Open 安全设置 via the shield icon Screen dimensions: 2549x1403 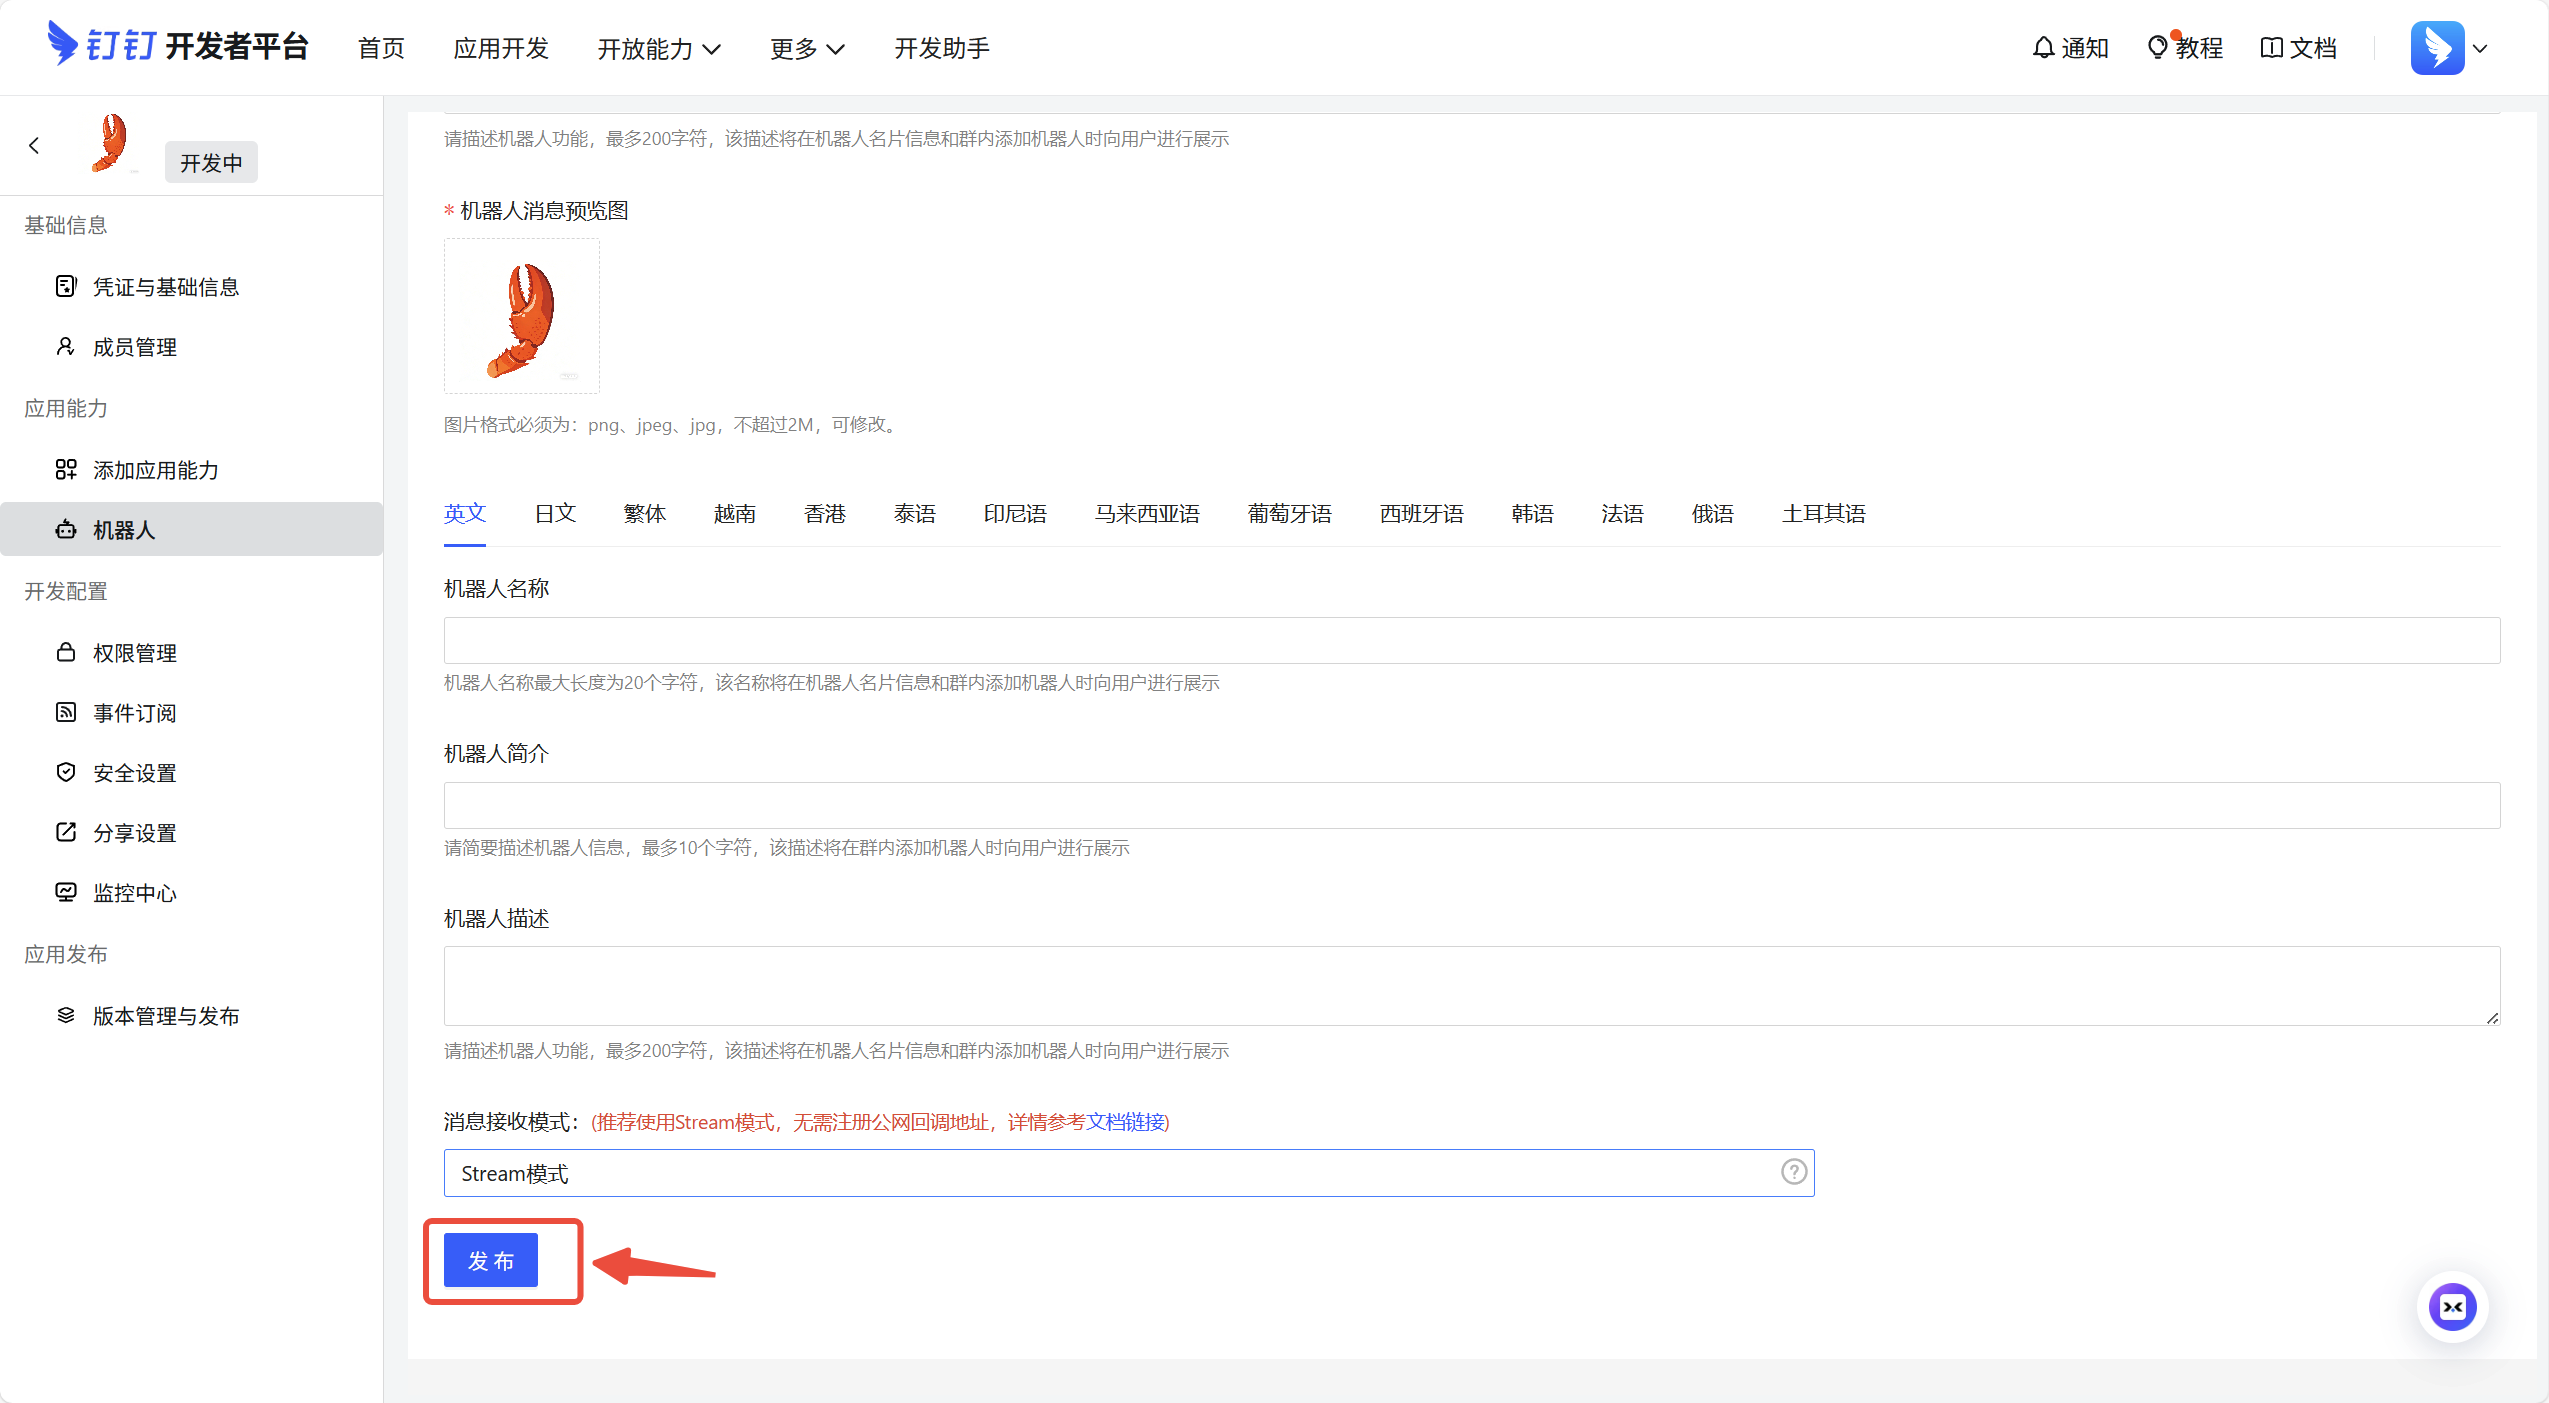pyautogui.click(x=66, y=772)
